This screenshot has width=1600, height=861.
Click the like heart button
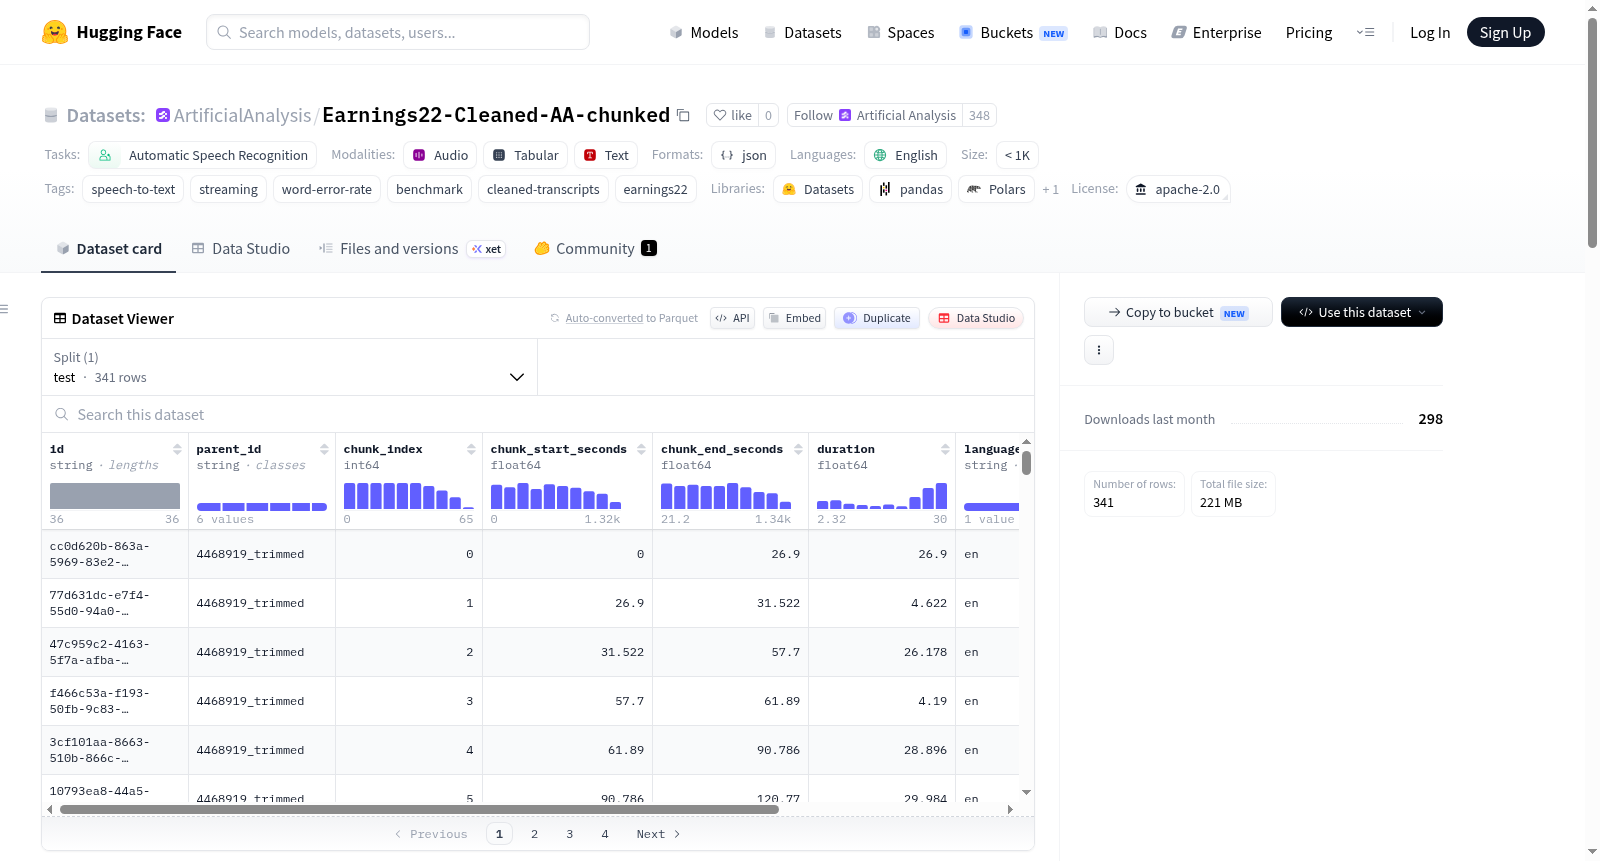tap(732, 115)
